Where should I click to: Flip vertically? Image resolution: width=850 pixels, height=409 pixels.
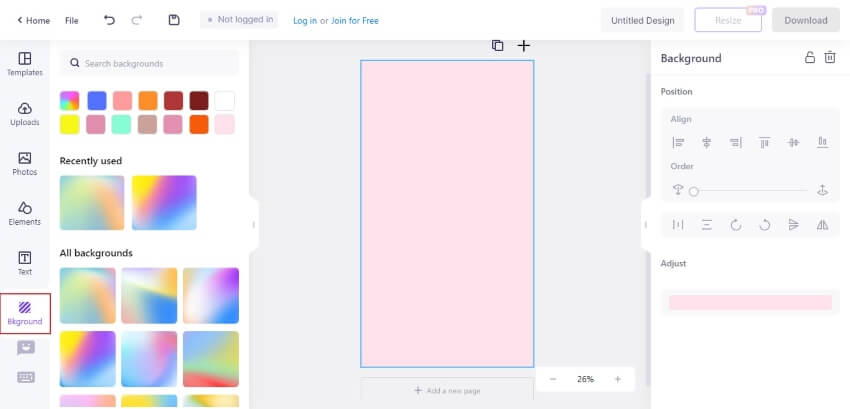click(794, 225)
